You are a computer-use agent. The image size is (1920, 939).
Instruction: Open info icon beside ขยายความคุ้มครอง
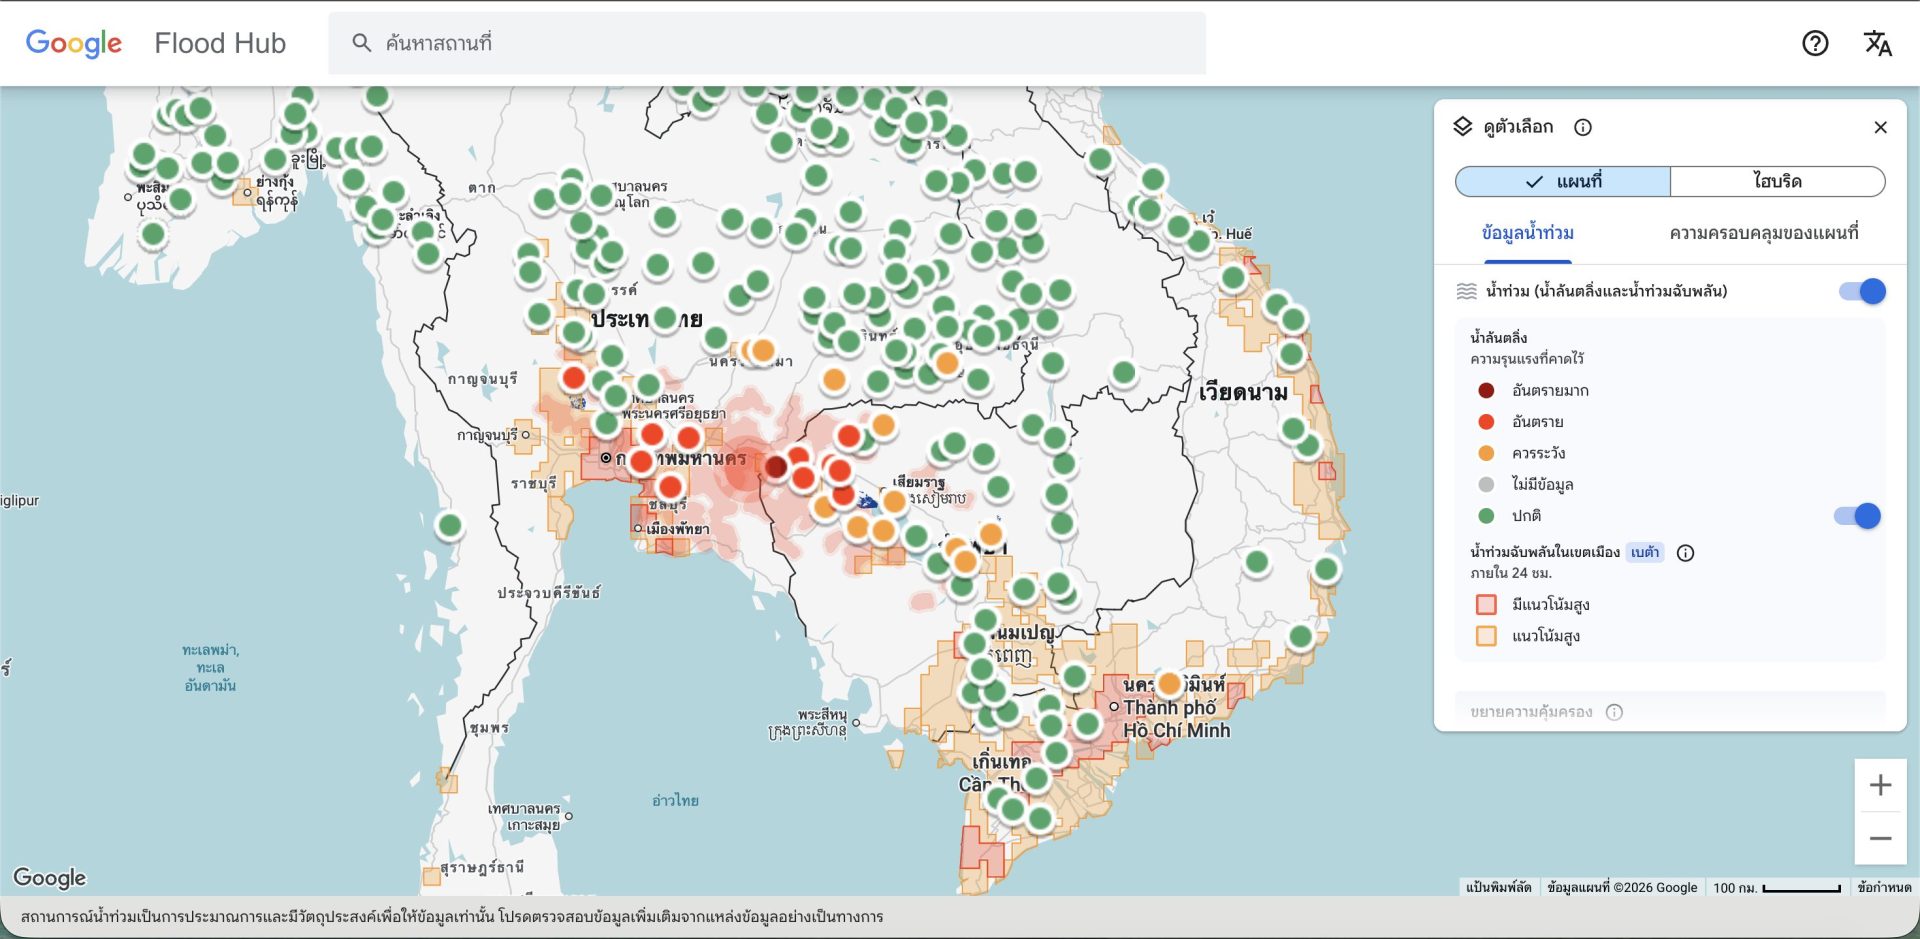coord(1614,712)
